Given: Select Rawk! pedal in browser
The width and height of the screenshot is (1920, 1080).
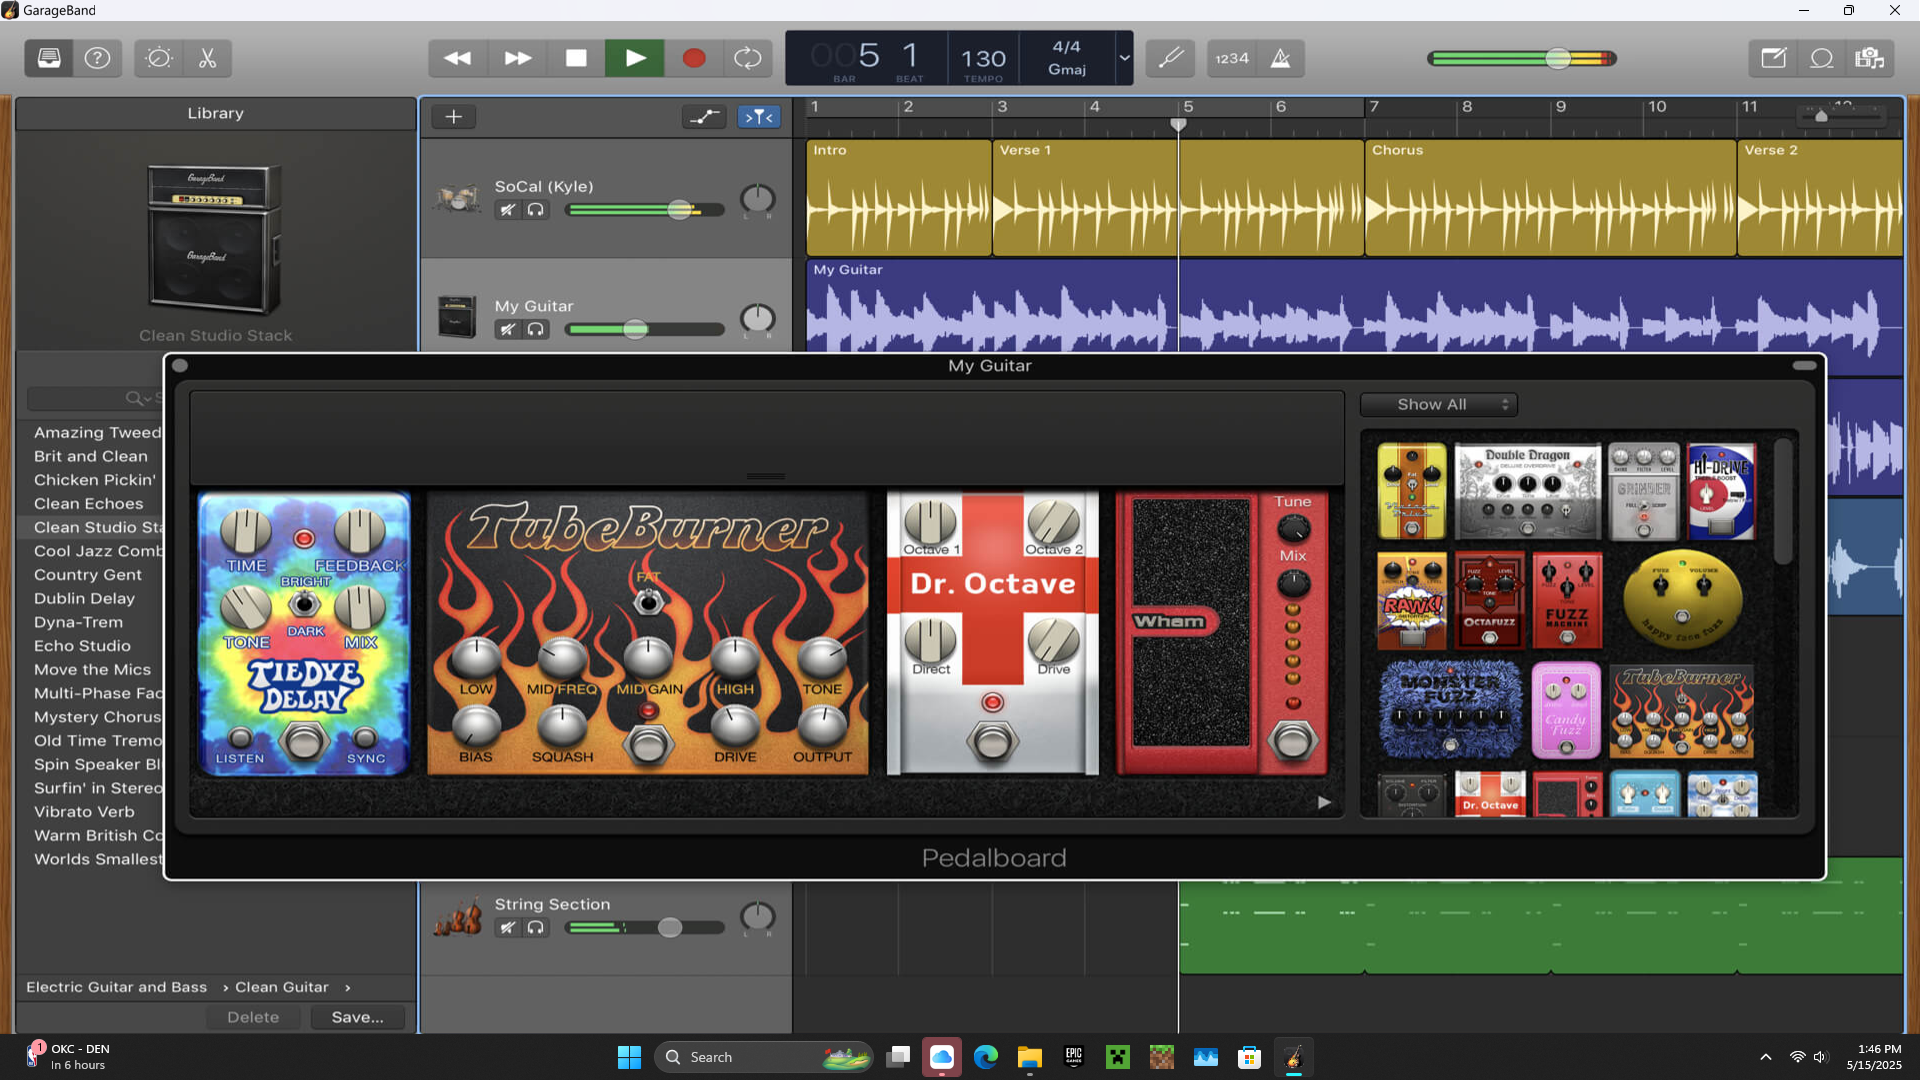Looking at the screenshot, I should pyautogui.click(x=1412, y=600).
